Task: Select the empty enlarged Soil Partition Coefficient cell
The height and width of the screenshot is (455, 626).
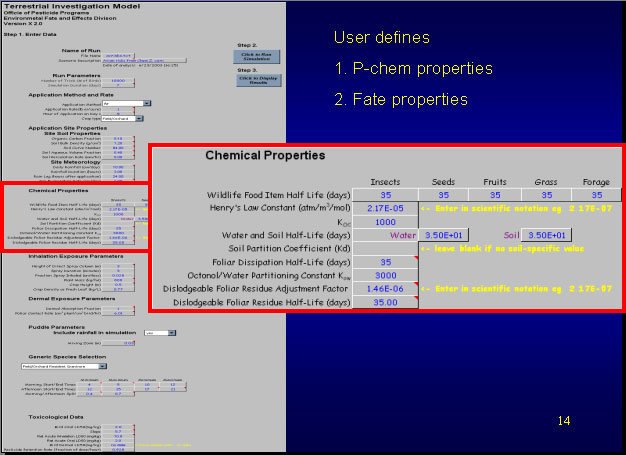Action: point(385,248)
